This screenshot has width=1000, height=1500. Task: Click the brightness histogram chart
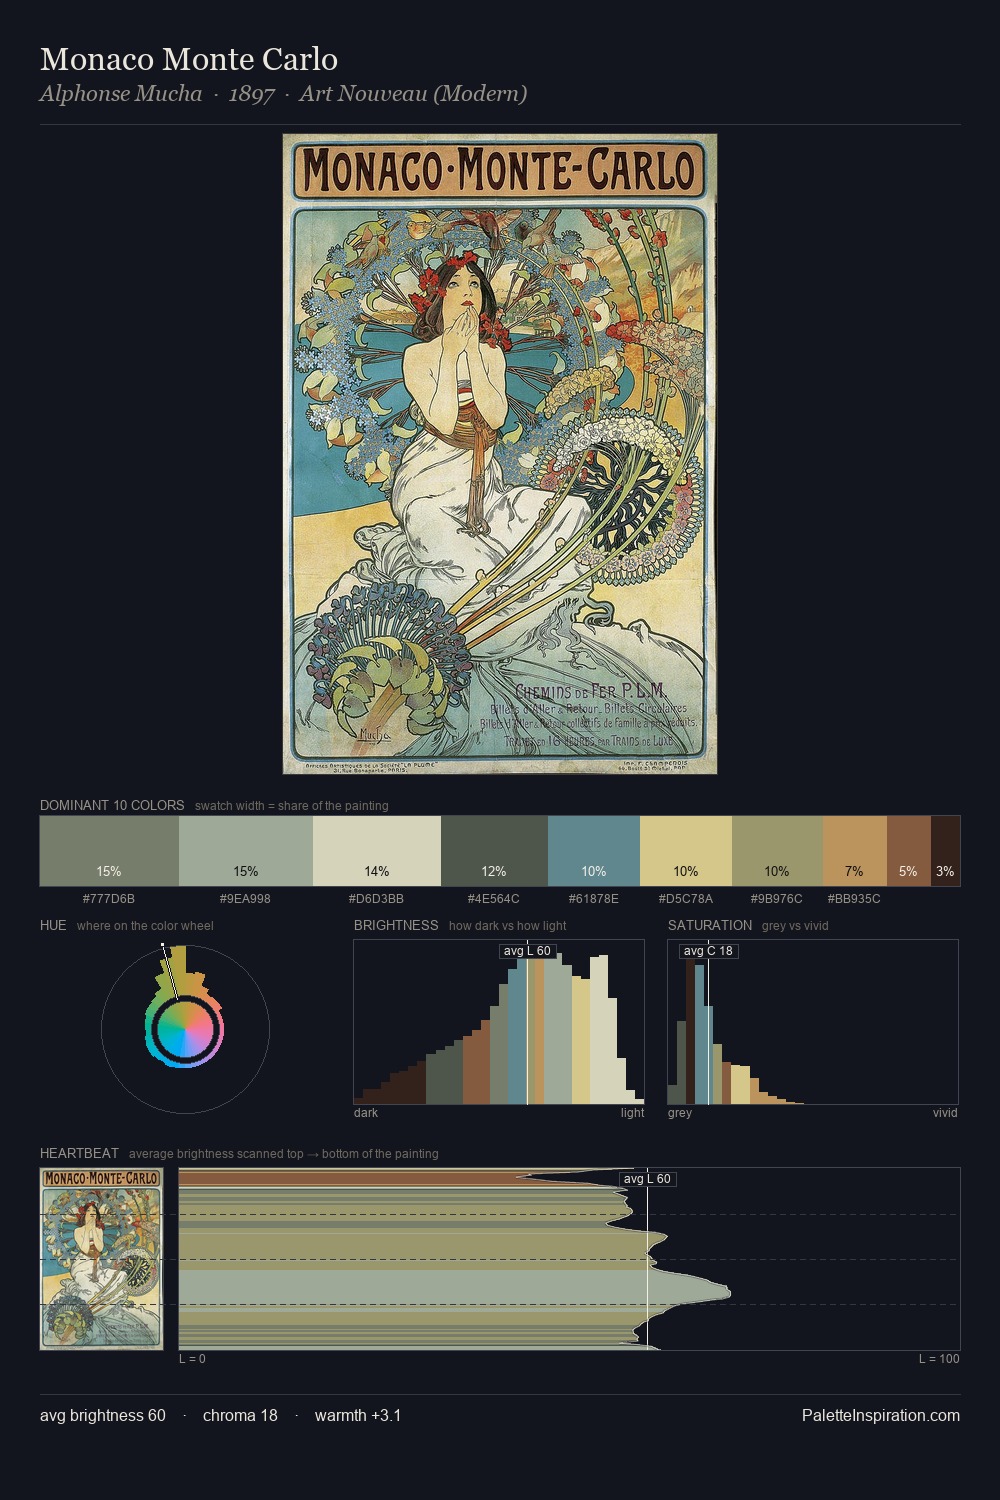coord(499,1022)
